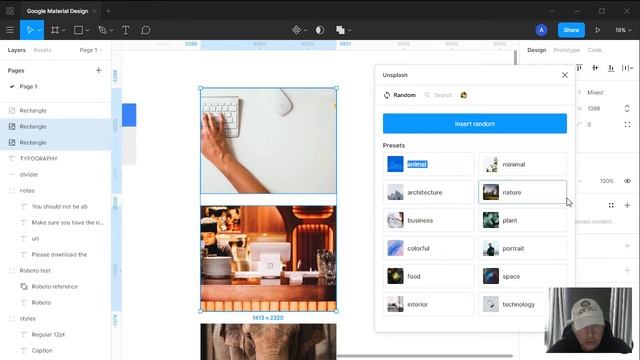
Task: Click the user avatar A
Action: click(x=542, y=30)
